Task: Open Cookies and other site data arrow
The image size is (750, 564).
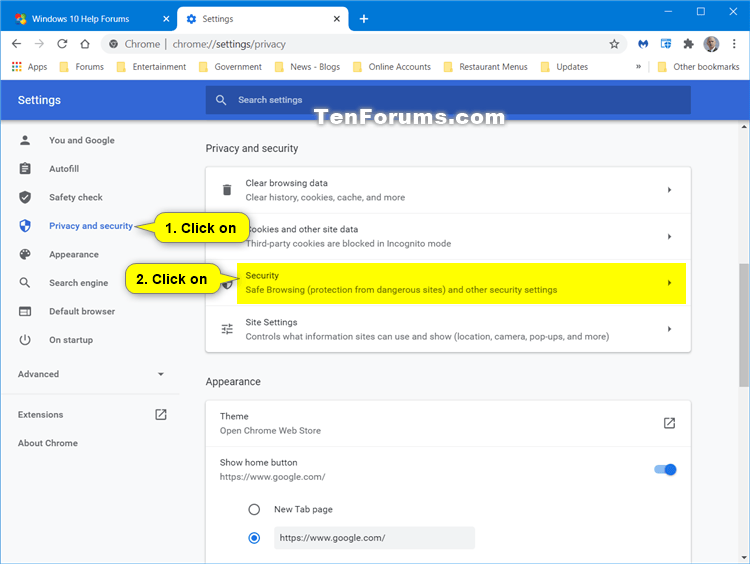Action: click(x=669, y=236)
